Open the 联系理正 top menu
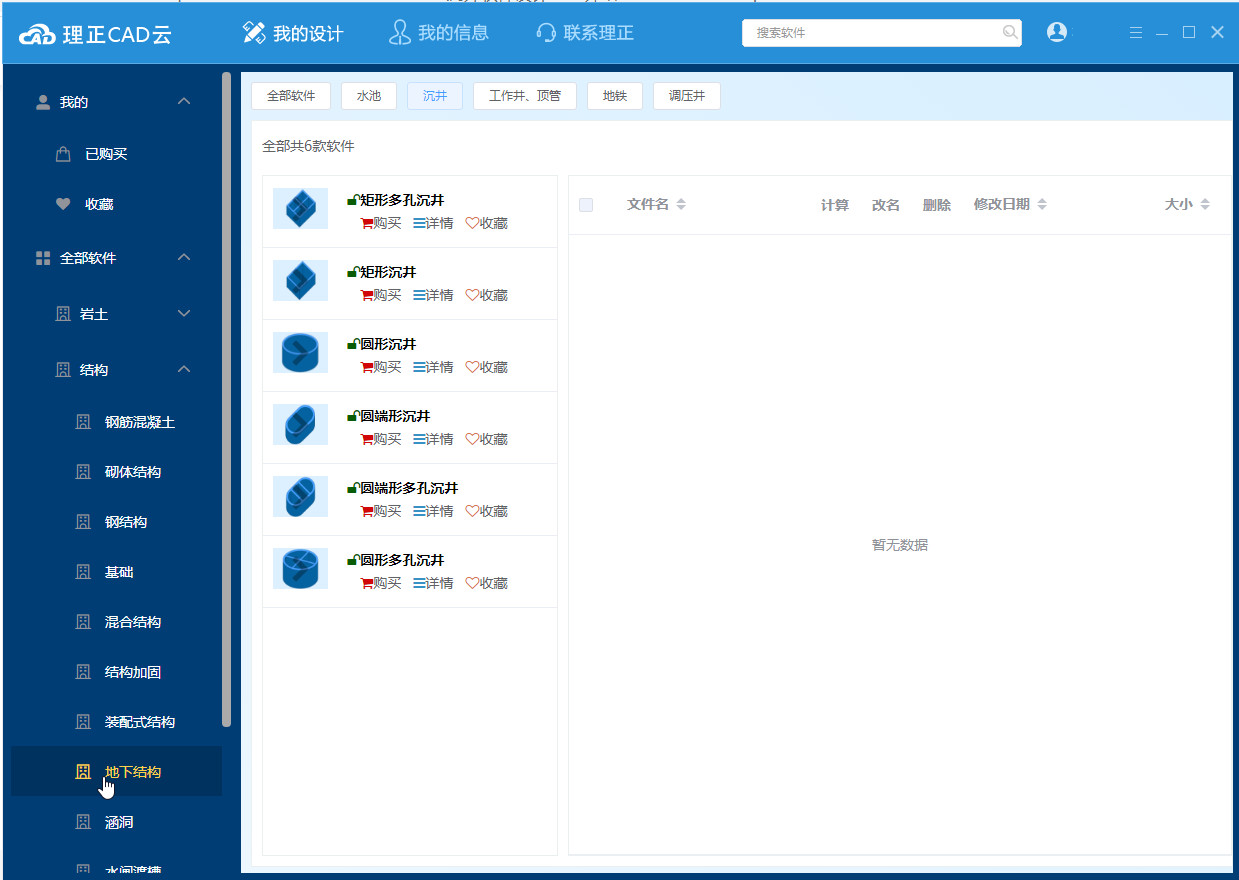The image size is (1239, 880). click(585, 33)
